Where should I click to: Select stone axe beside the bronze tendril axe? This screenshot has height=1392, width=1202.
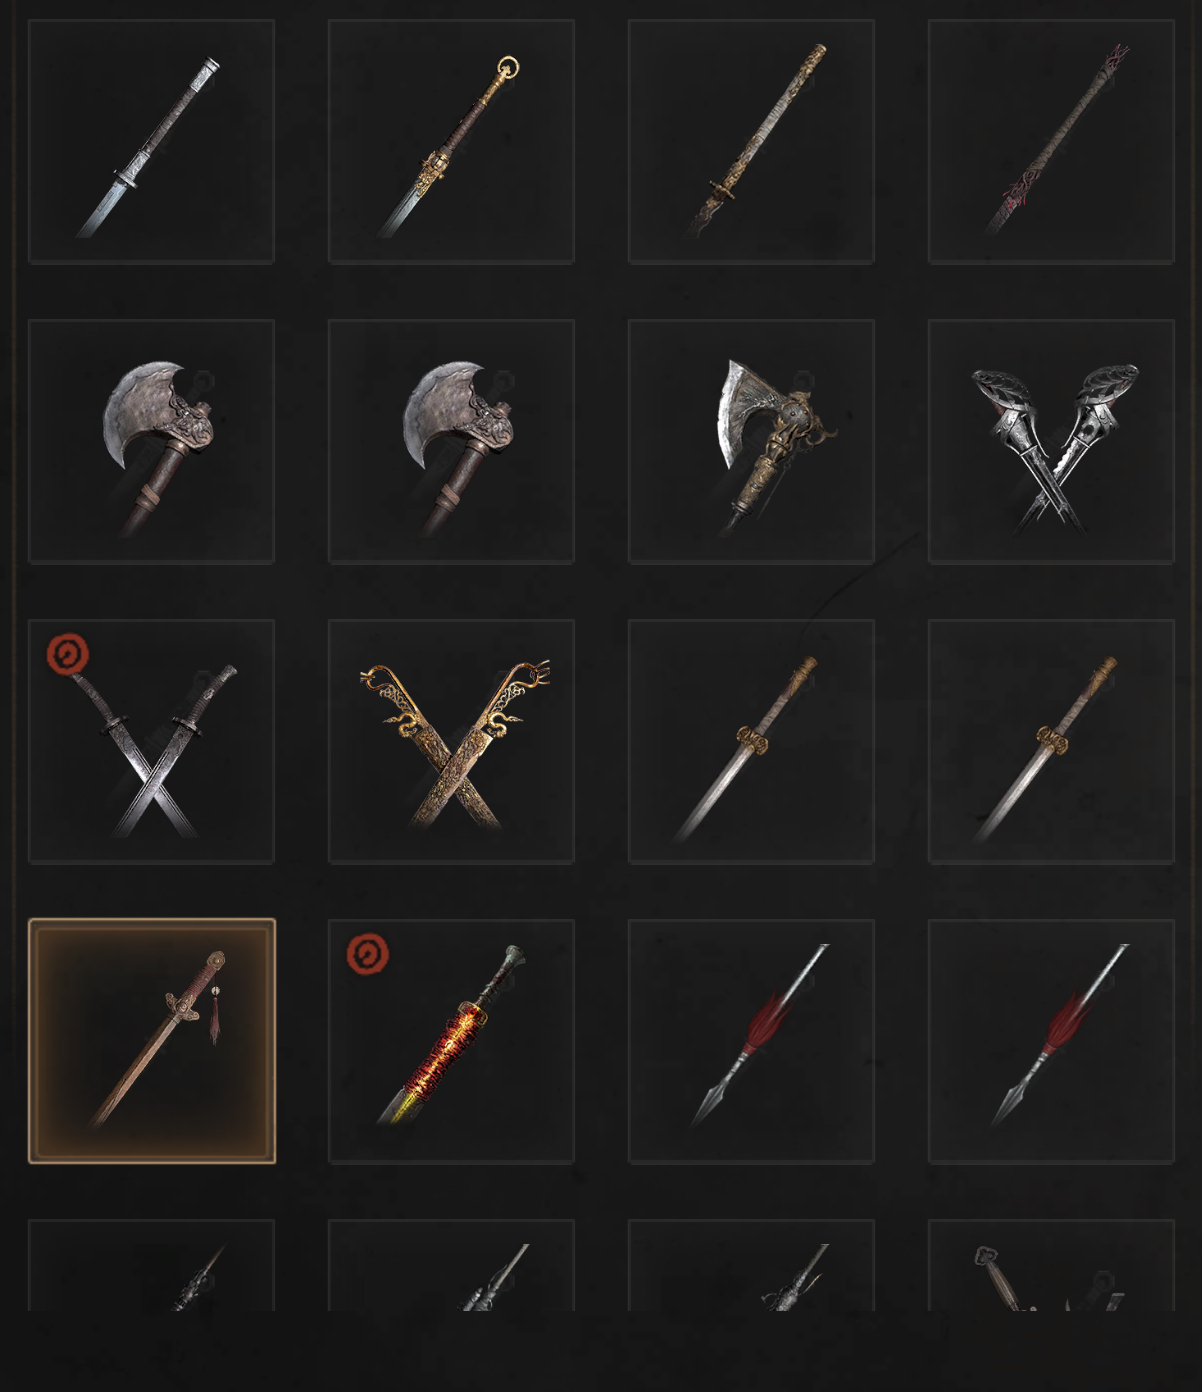(x=451, y=441)
